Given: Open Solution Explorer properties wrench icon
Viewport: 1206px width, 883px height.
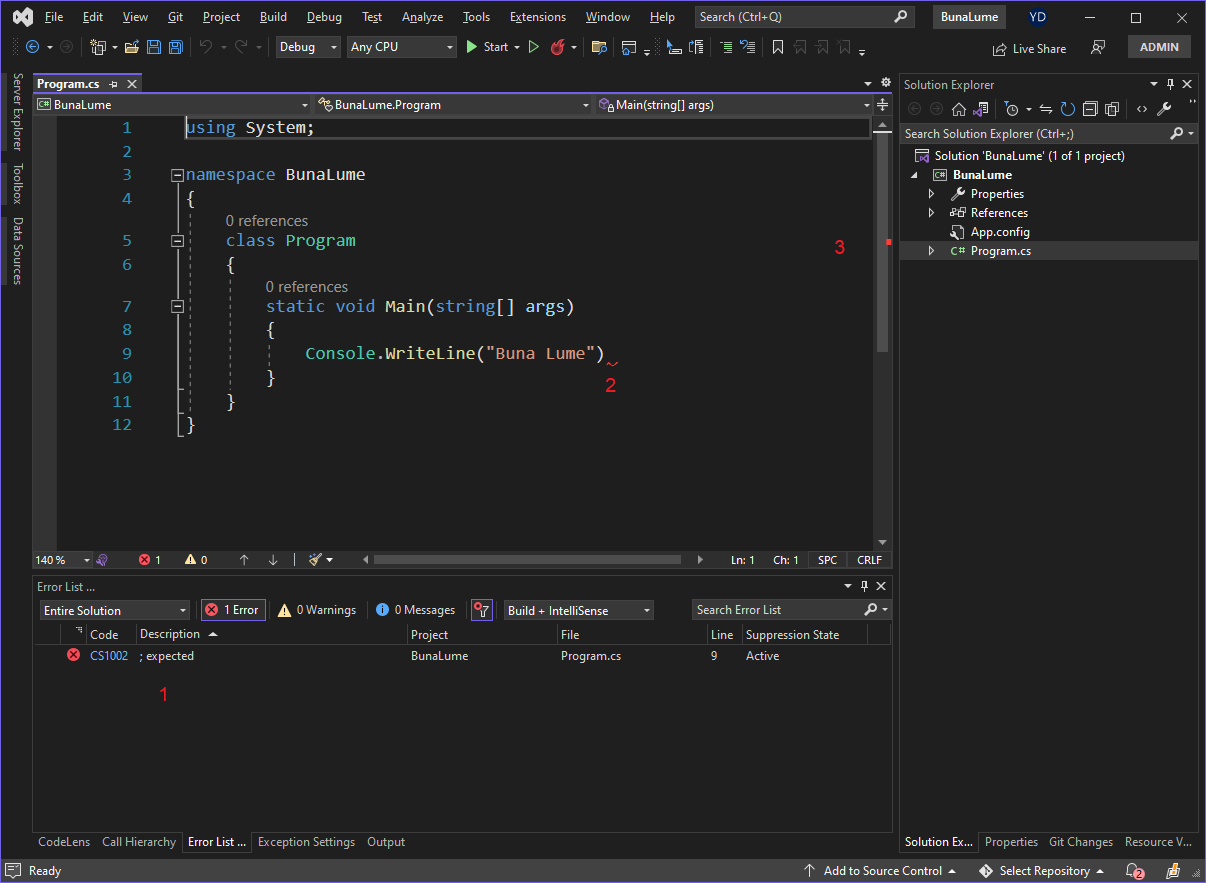Looking at the screenshot, I should tap(1164, 109).
